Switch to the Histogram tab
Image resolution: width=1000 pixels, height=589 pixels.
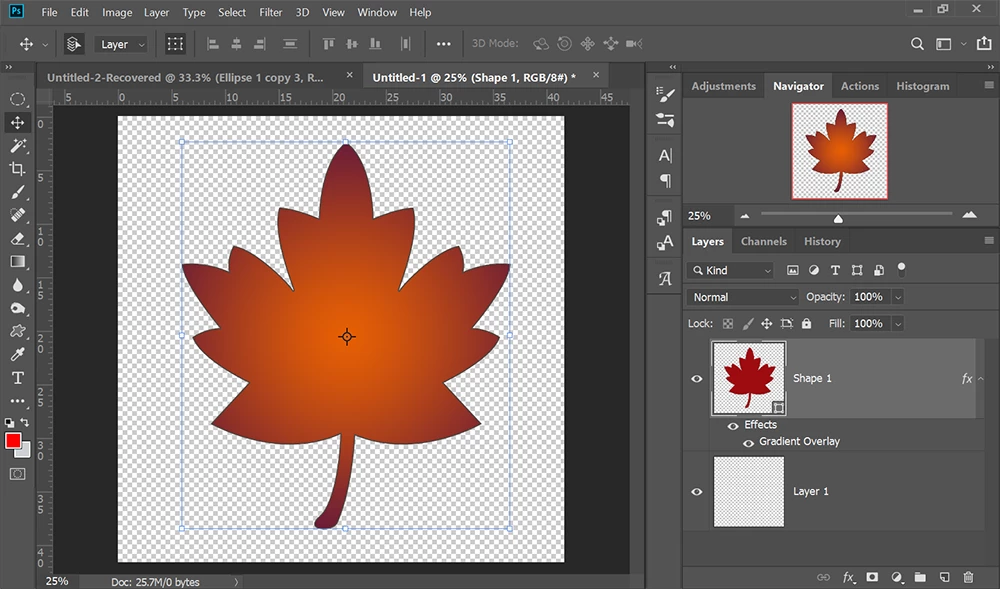(x=922, y=86)
